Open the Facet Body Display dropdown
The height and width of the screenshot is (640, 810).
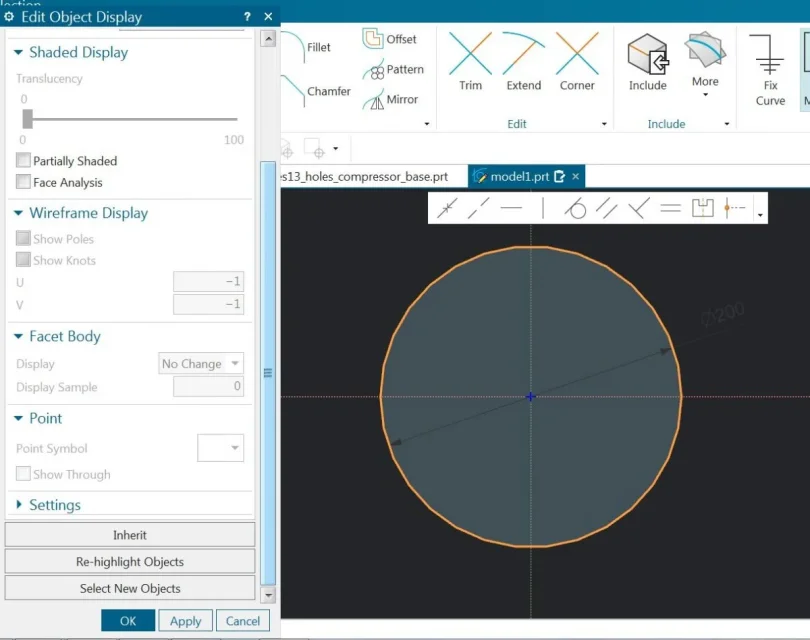click(x=201, y=364)
